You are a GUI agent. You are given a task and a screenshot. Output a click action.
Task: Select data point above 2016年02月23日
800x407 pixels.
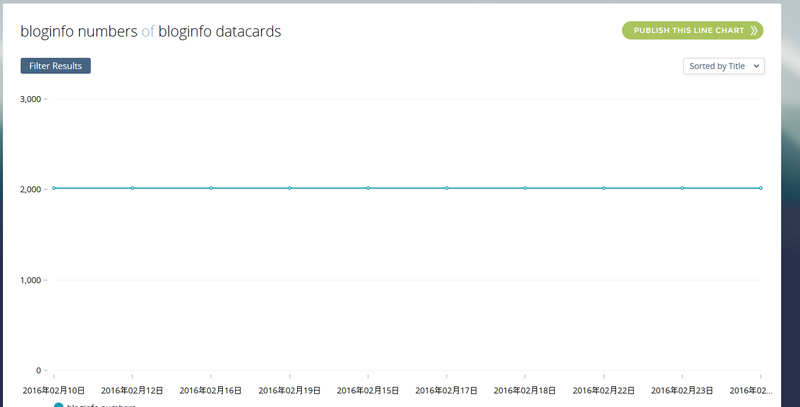pyautogui.click(x=682, y=188)
